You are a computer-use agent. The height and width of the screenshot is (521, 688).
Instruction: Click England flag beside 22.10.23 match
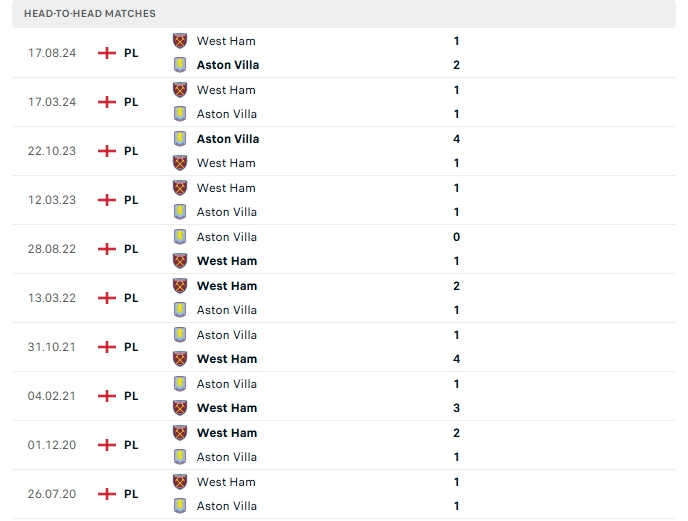pos(107,151)
